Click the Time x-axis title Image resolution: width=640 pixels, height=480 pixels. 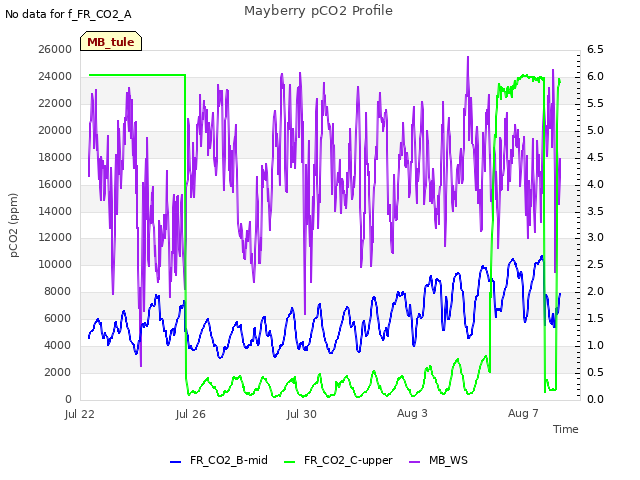point(566,429)
